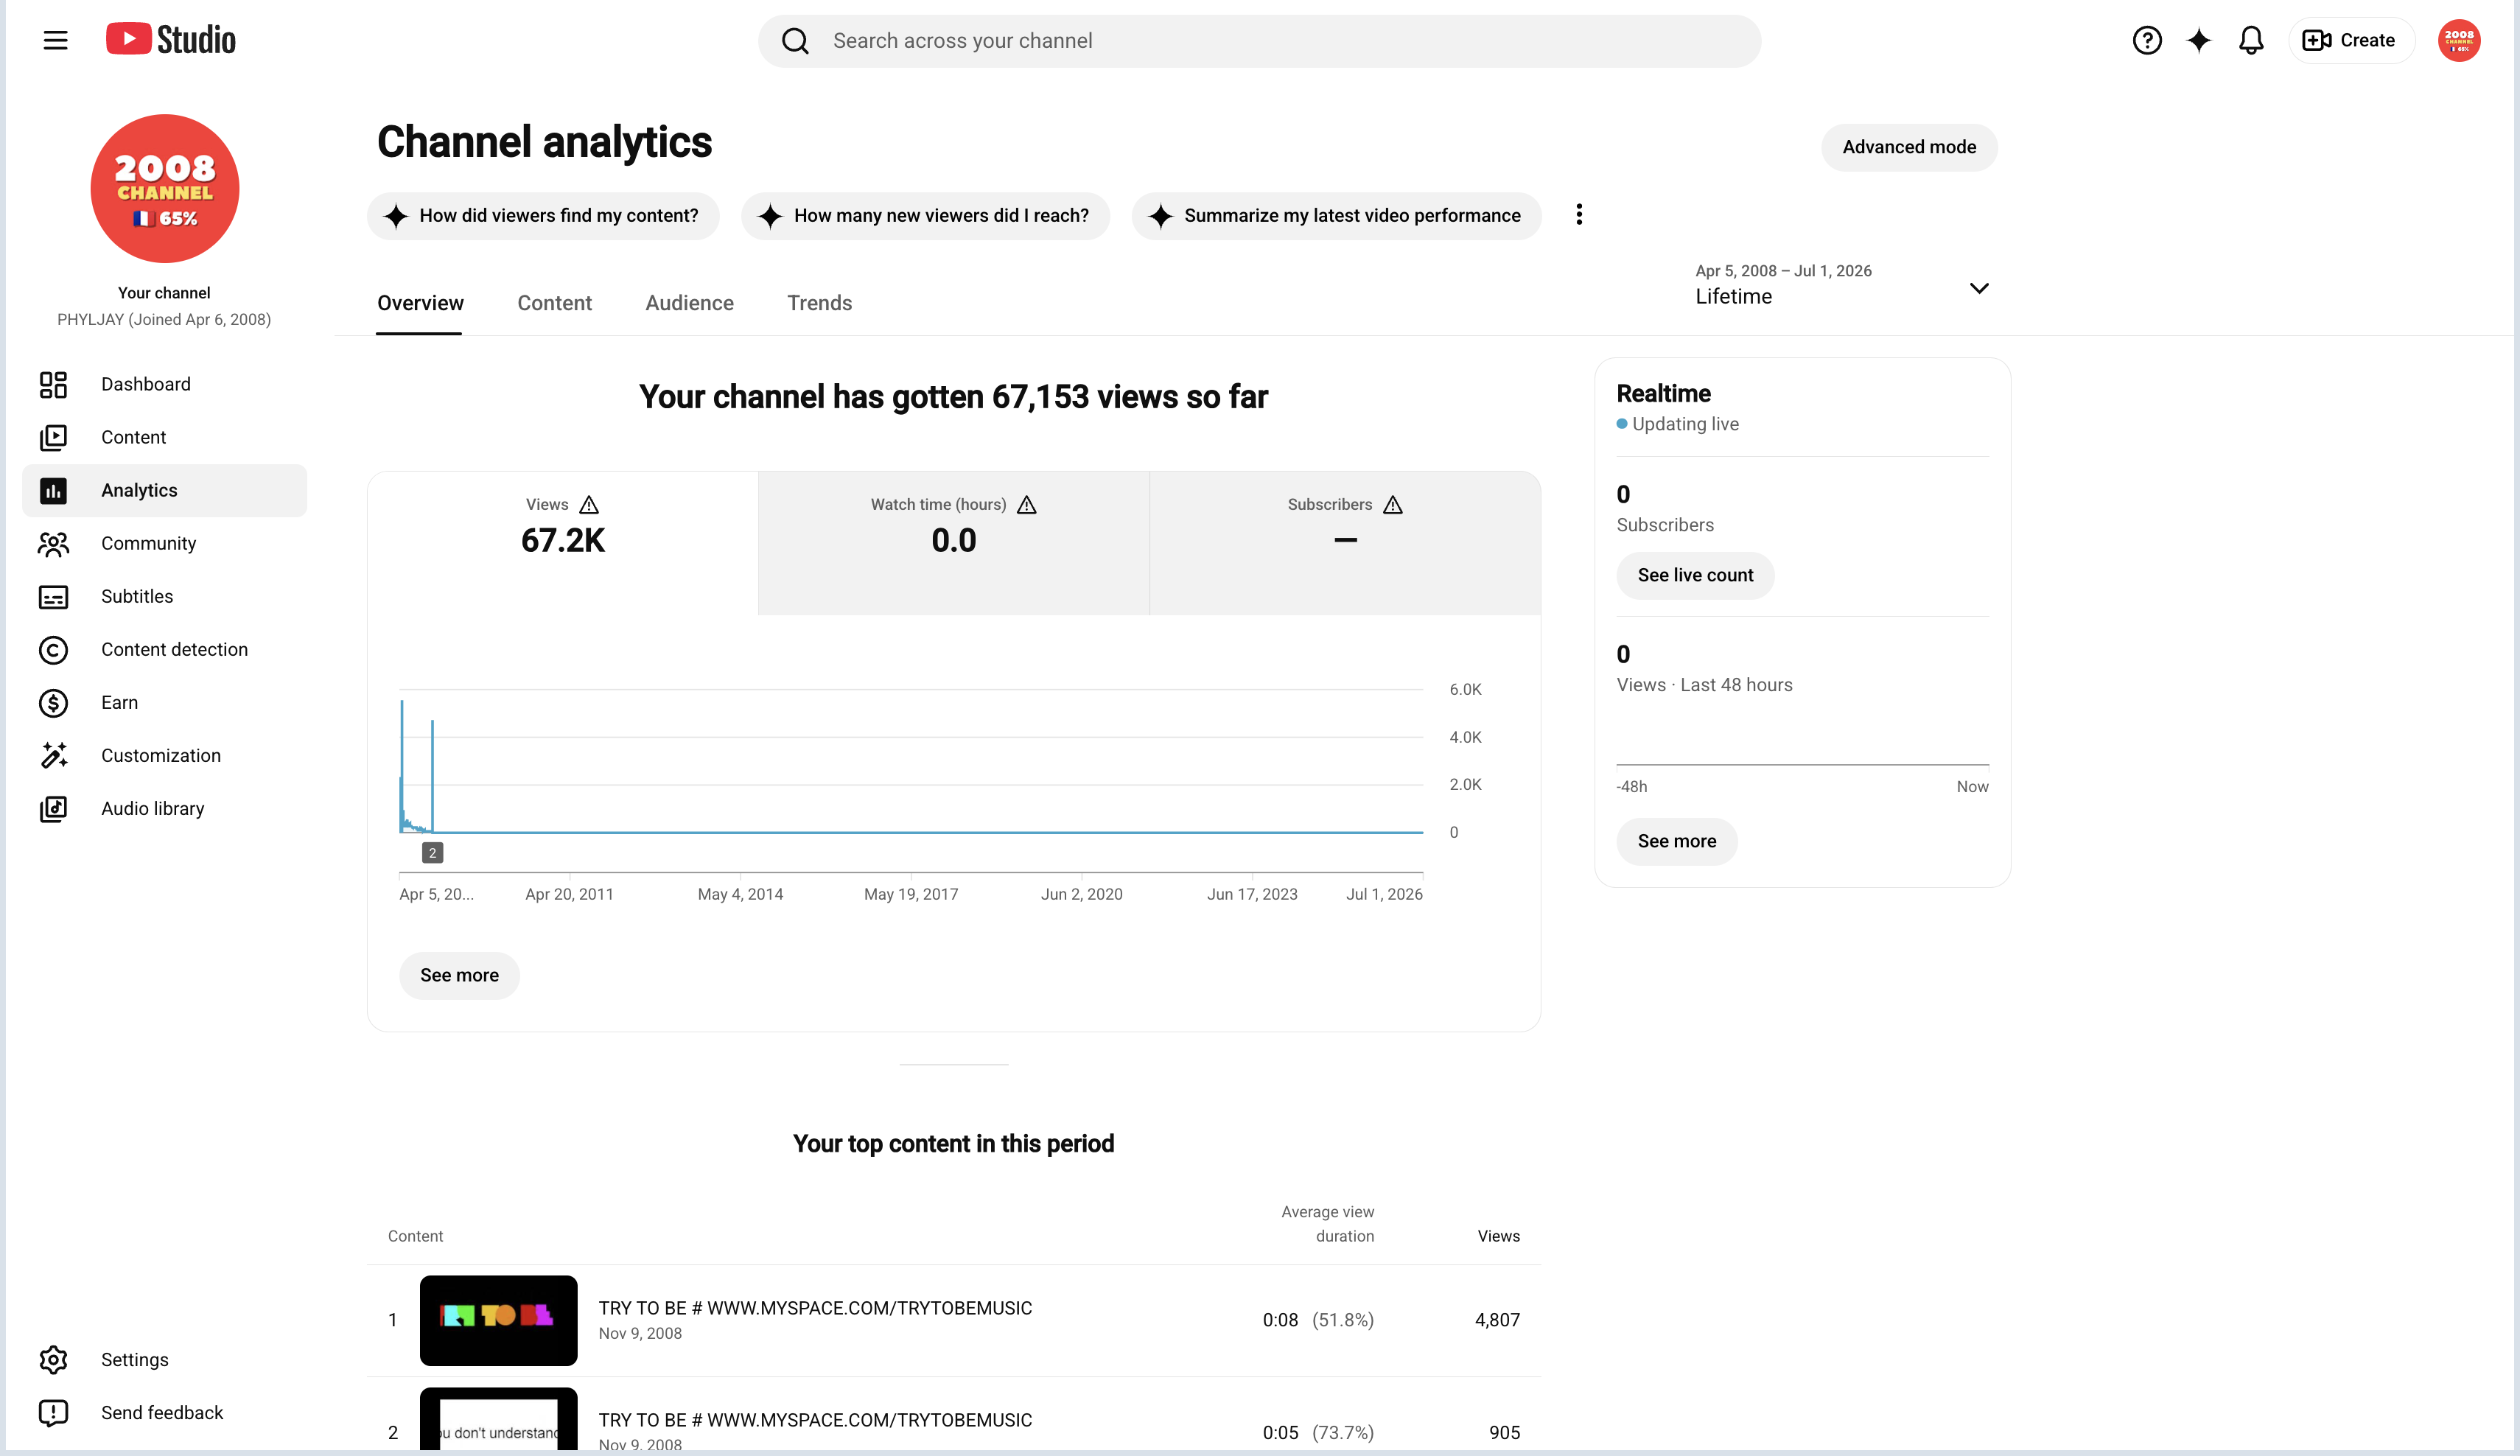The width and height of the screenshot is (2520, 1456).
Task: Click See more under views chart
Action: (x=459, y=975)
